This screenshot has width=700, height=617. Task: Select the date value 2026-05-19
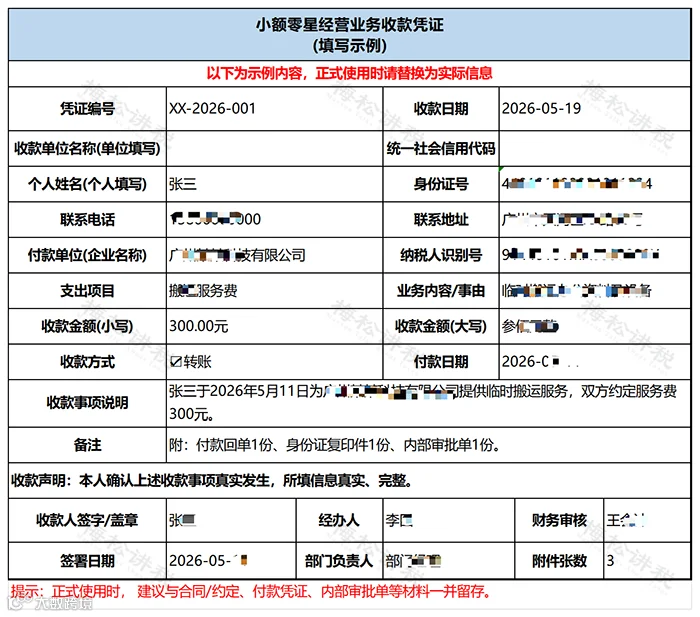[x=541, y=108]
